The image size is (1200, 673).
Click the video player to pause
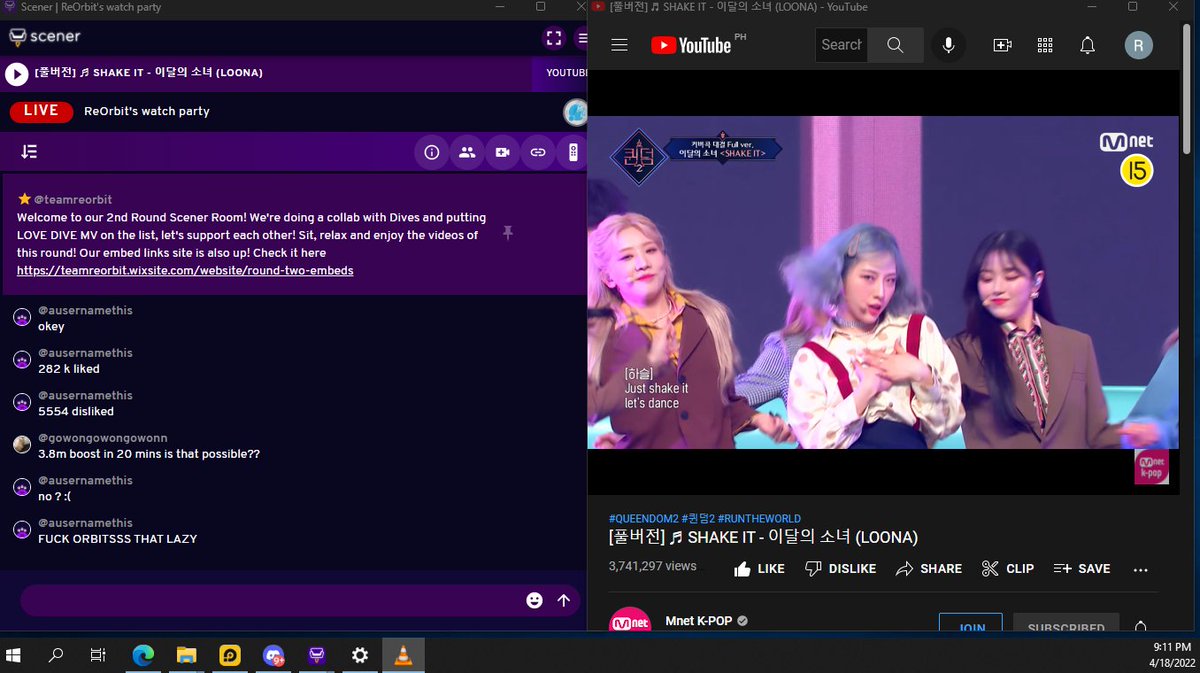tap(884, 282)
